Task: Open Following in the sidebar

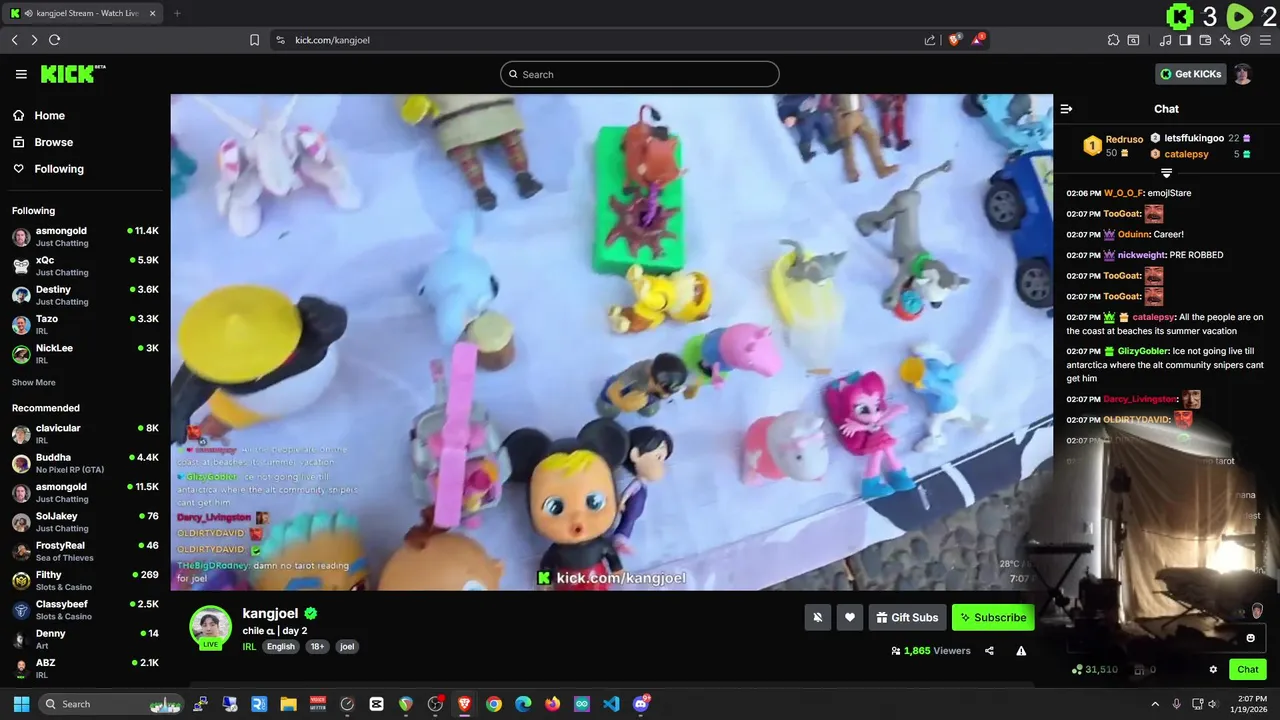Action: tap(85, 169)
